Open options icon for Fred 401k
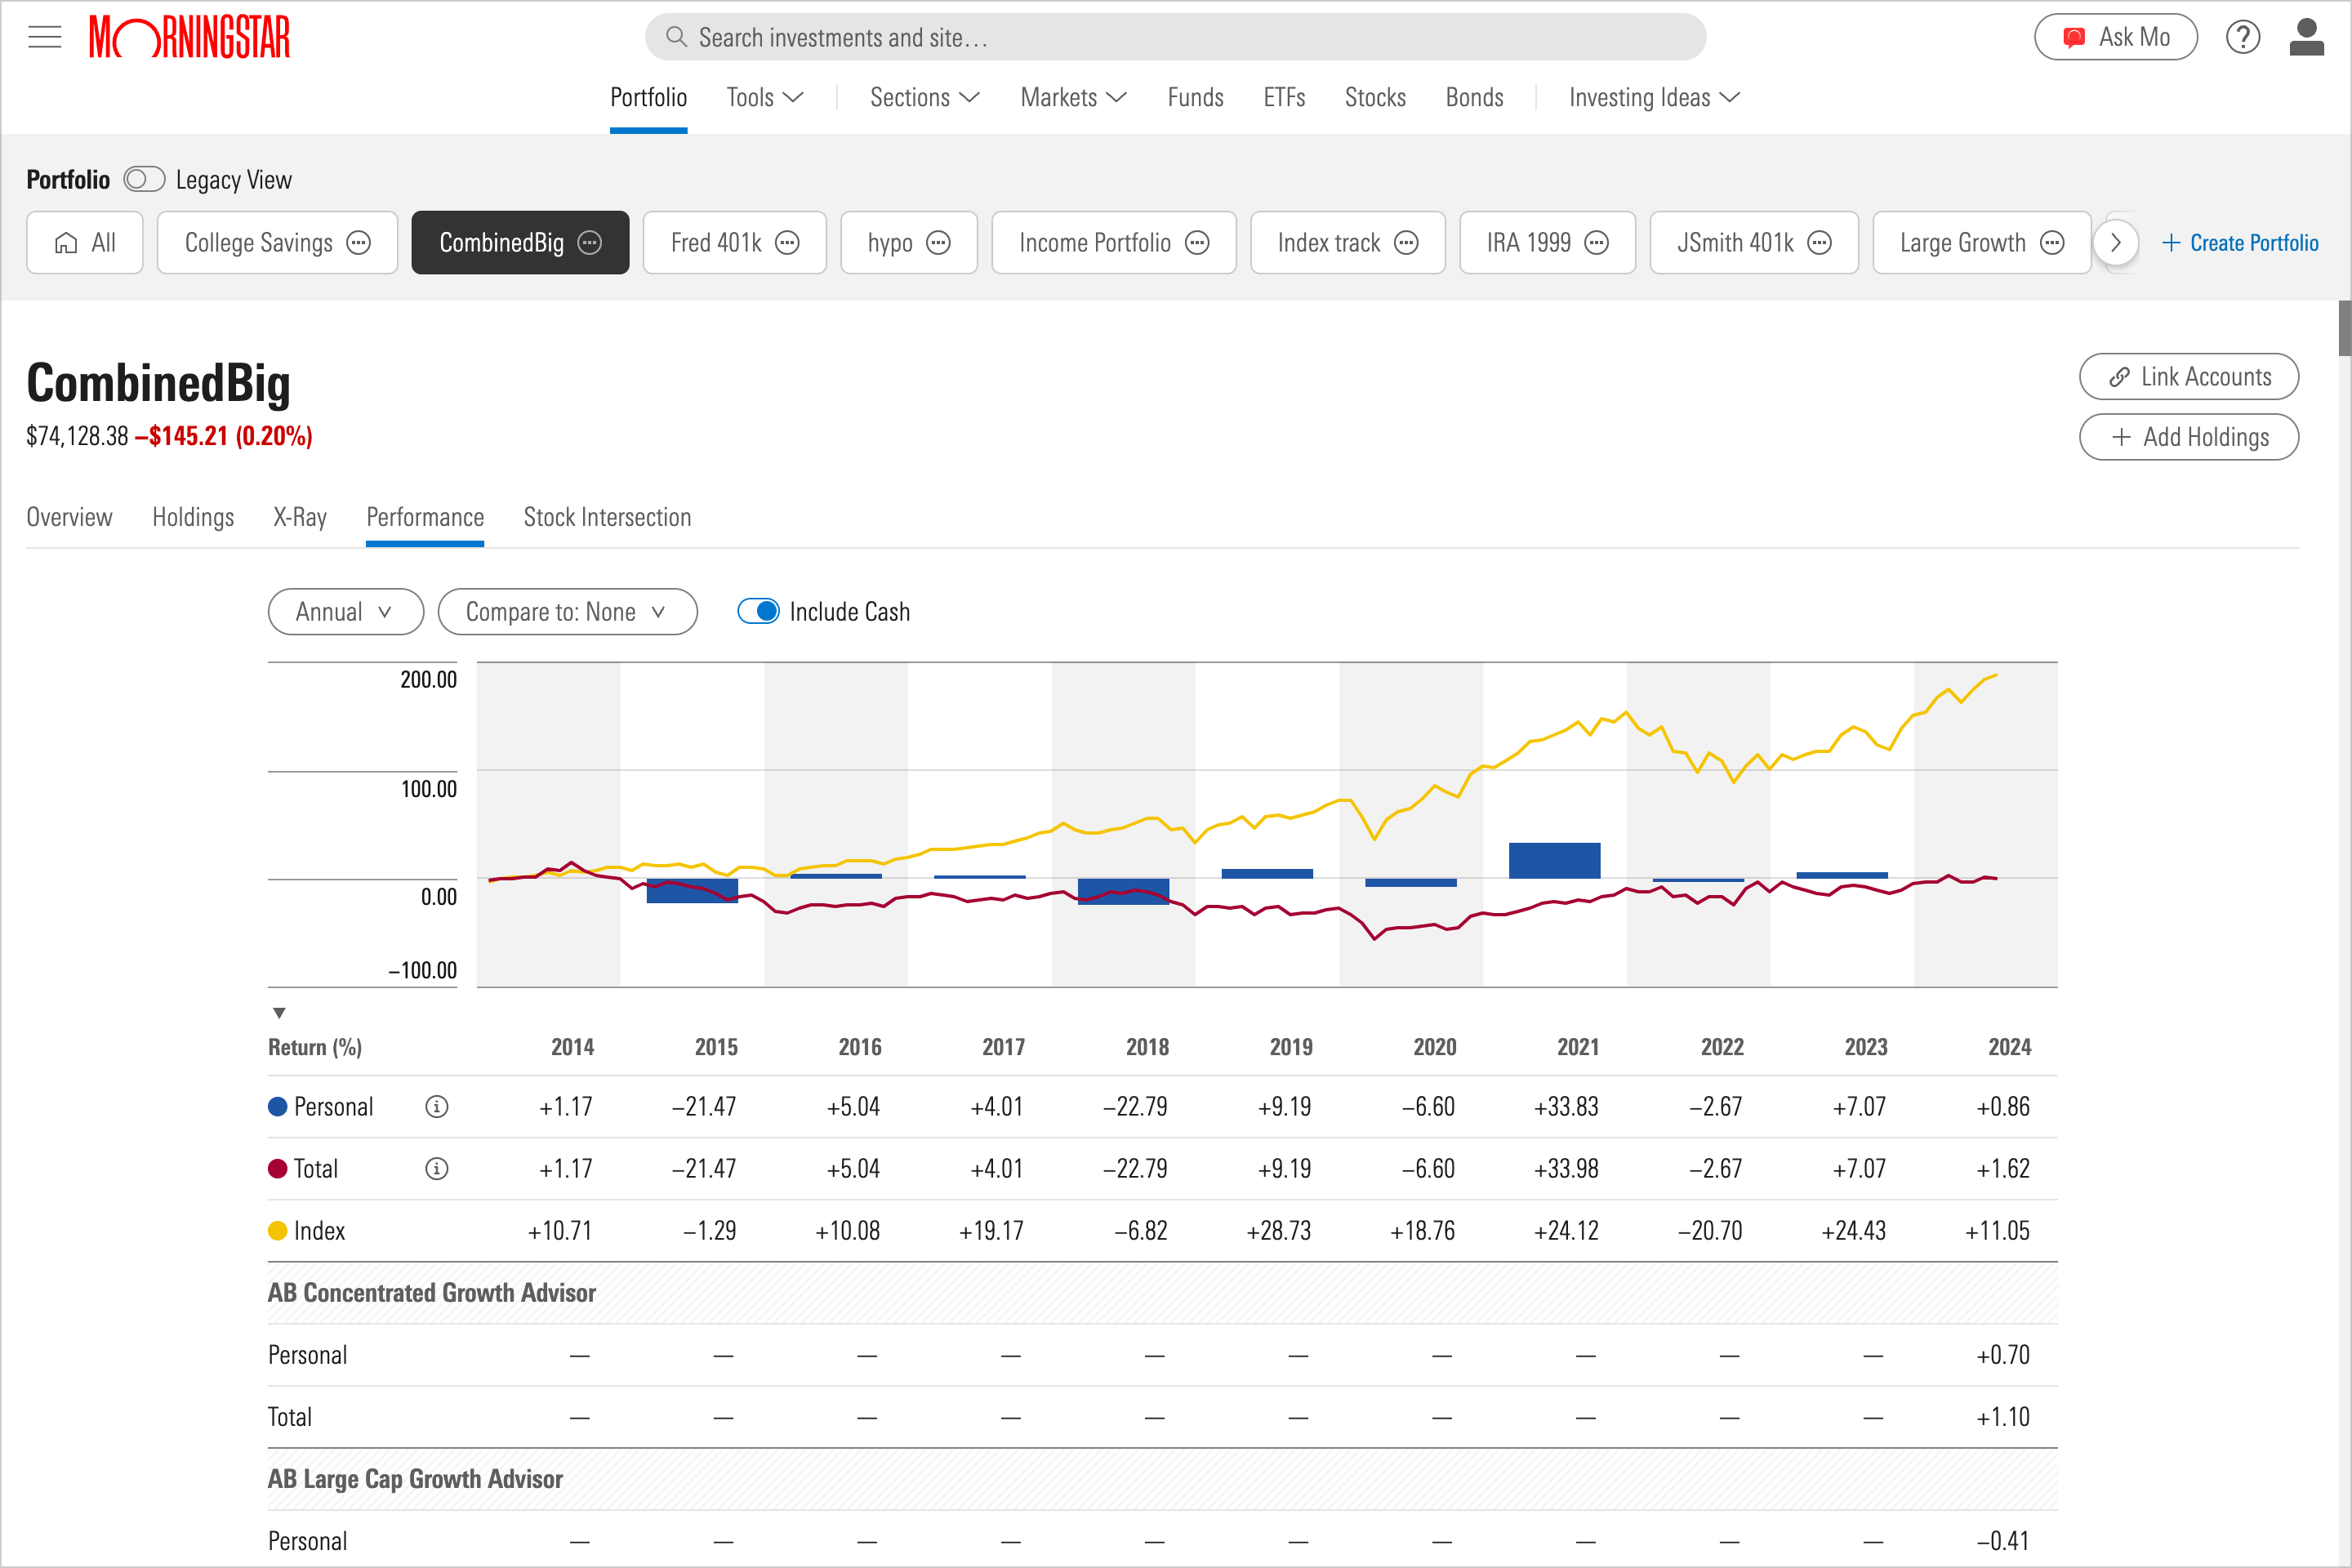 pyautogui.click(x=788, y=243)
